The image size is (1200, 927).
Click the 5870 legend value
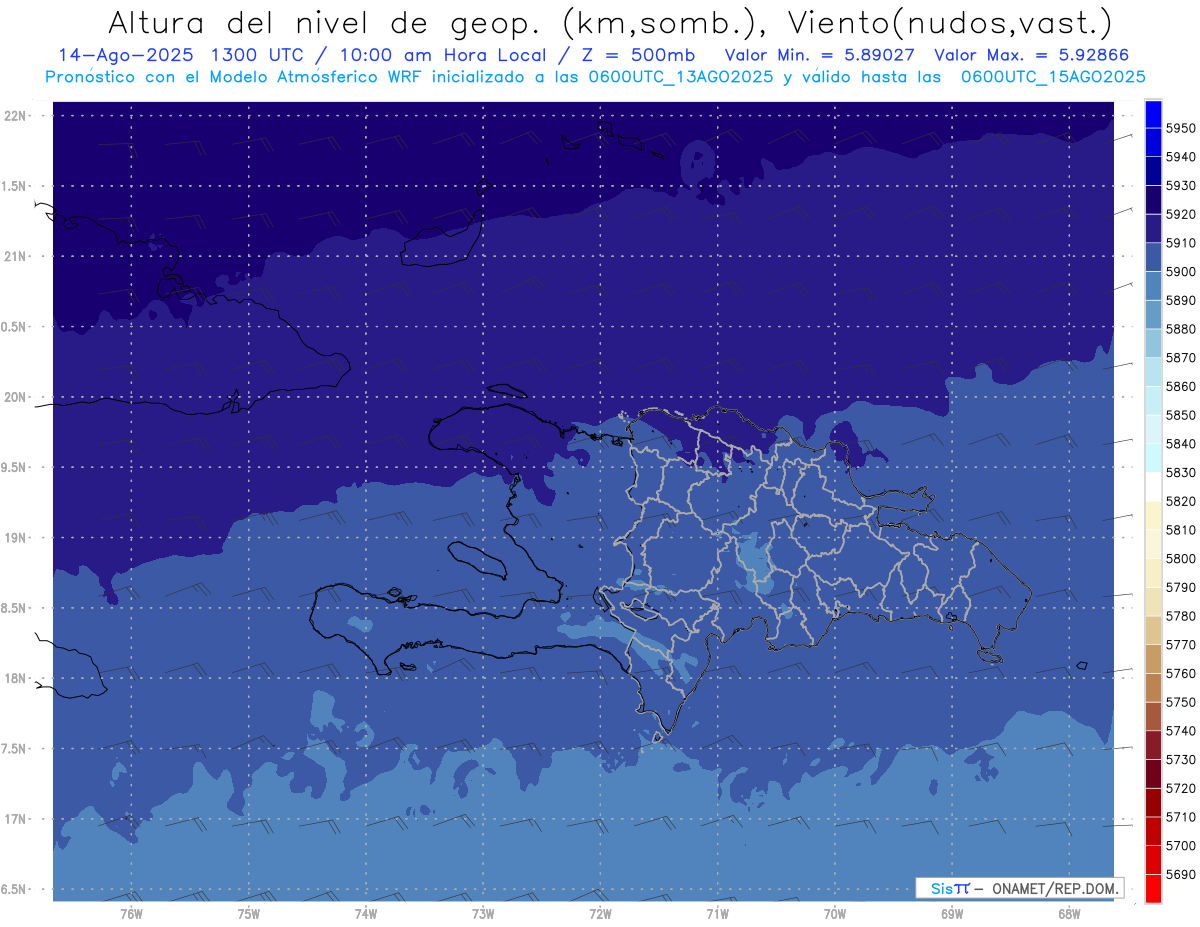[x=1181, y=358]
